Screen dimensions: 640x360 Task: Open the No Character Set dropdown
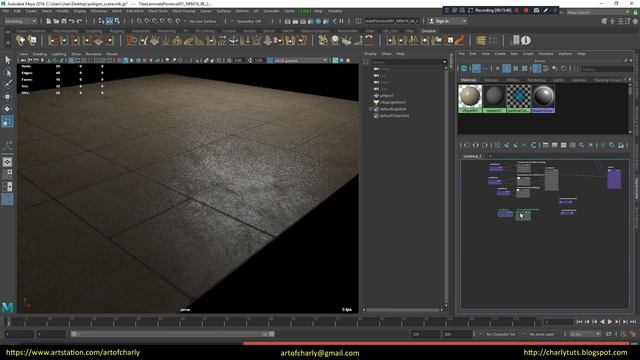point(501,334)
